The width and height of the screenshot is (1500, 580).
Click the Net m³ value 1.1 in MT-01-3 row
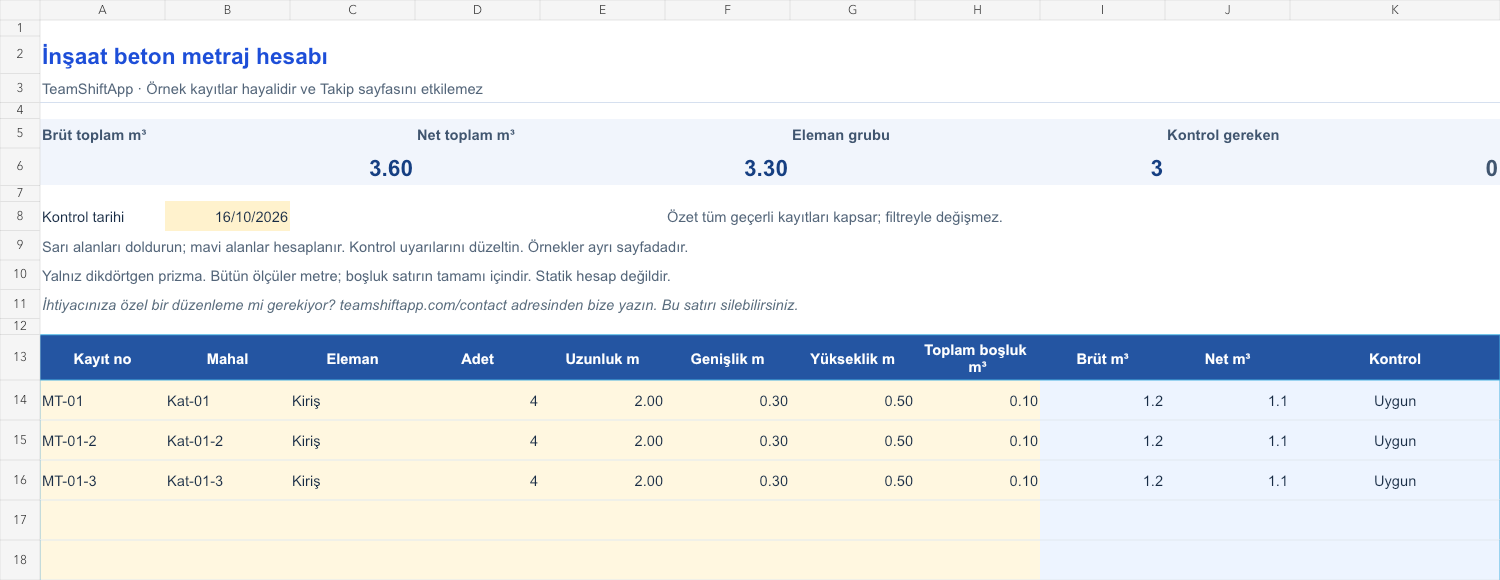[1227, 481]
